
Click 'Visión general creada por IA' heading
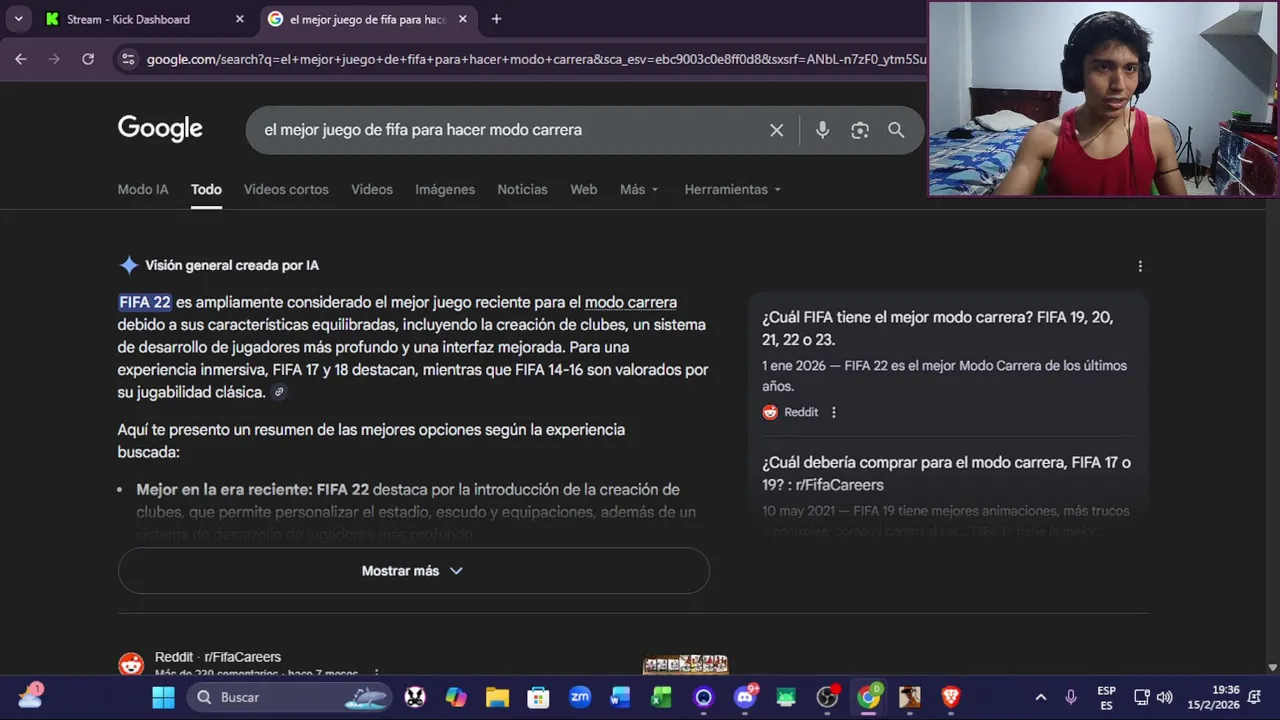click(x=232, y=266)
